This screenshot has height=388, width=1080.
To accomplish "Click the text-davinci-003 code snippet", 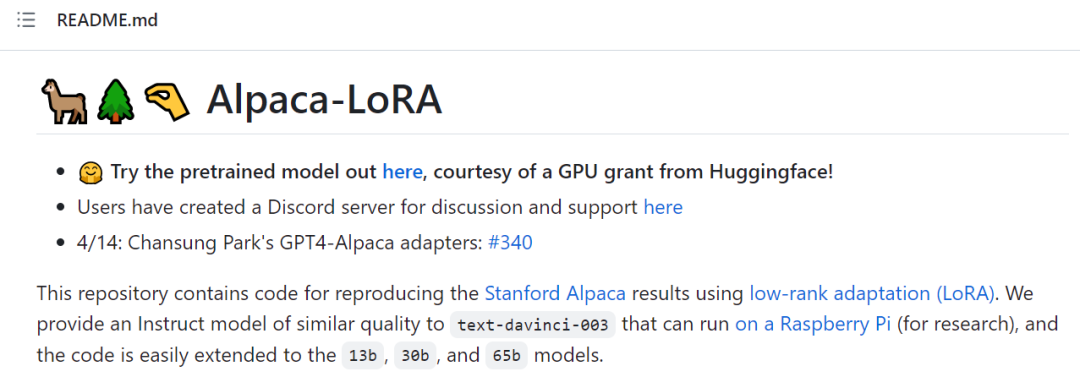I will 532,325.
